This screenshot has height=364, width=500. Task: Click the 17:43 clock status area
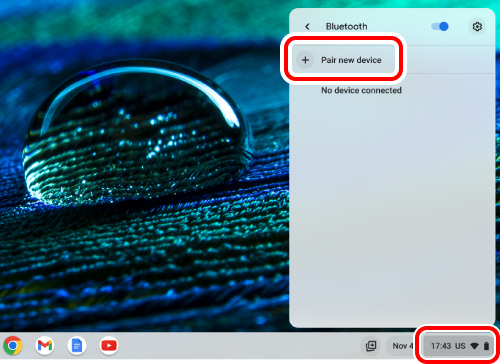441,346
